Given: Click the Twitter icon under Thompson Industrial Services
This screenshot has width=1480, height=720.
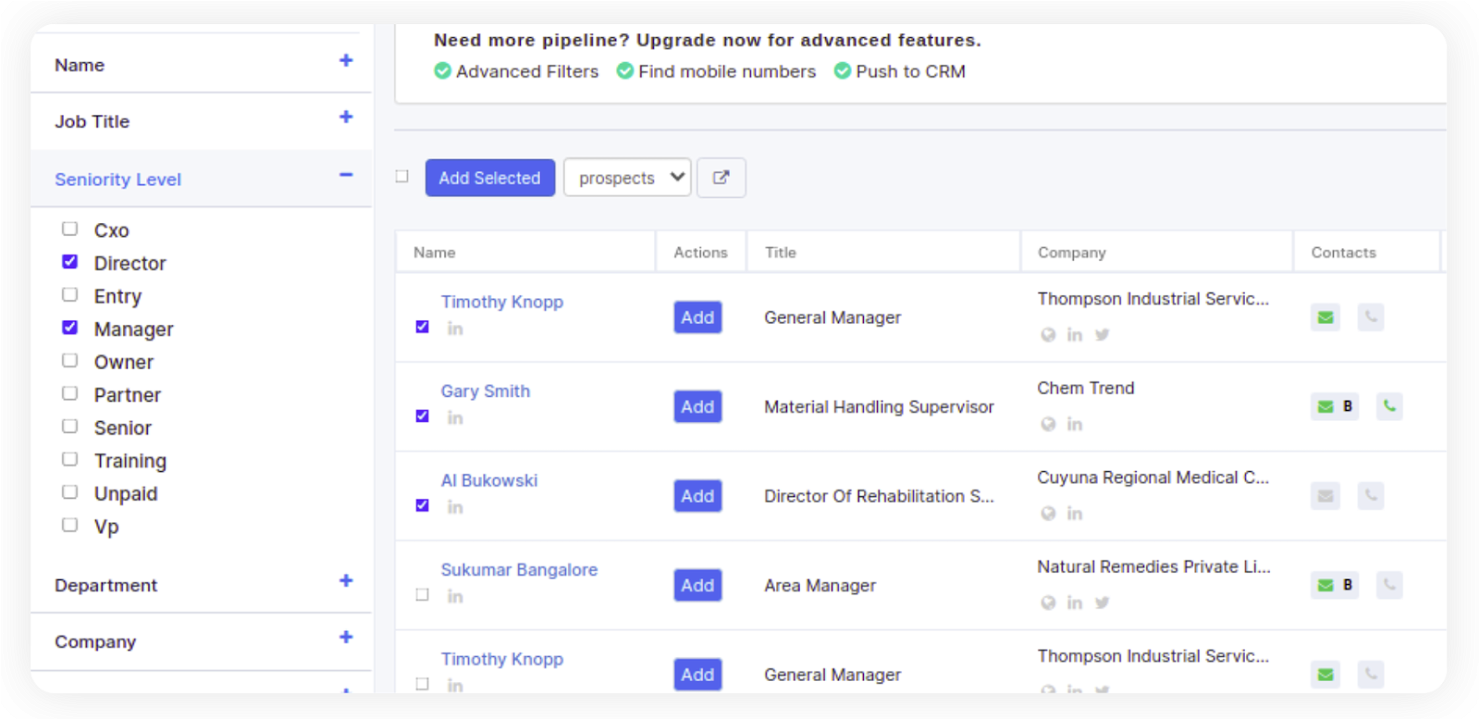Looking at the screenshot, I should tap(1102, 335).
